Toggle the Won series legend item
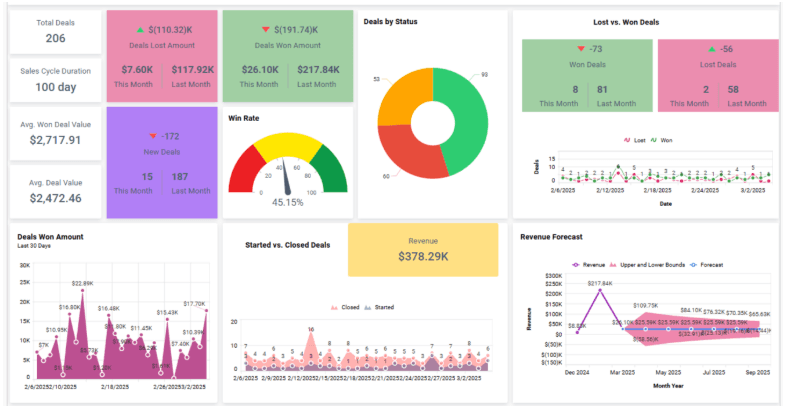The width and height of the screenshot is (790, 409). coord(661,140)
